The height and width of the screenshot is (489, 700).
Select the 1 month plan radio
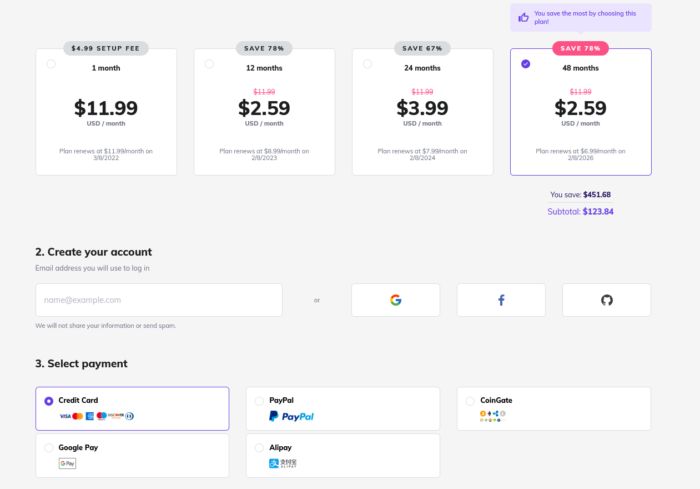click(51, 64)
